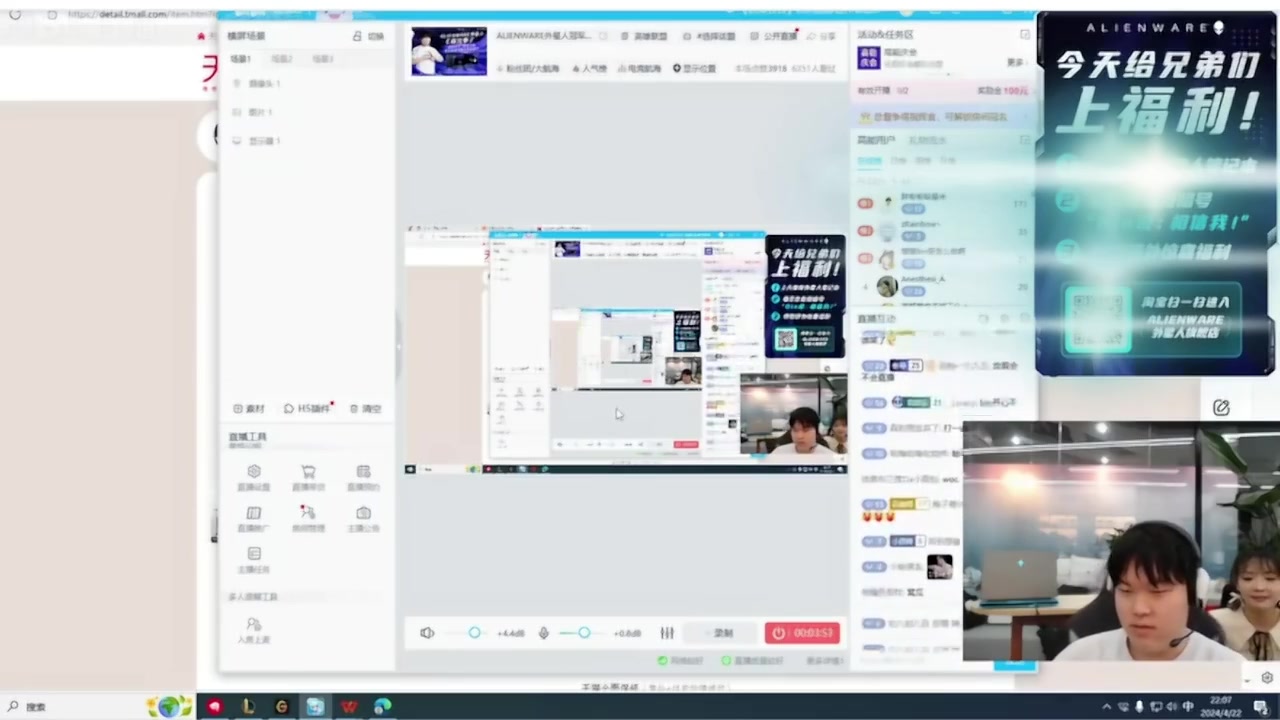Image resolution: width=1280 pixels, height=720 pixels.
Task: Switch to 场景2 tab
Action: (282, 59)
